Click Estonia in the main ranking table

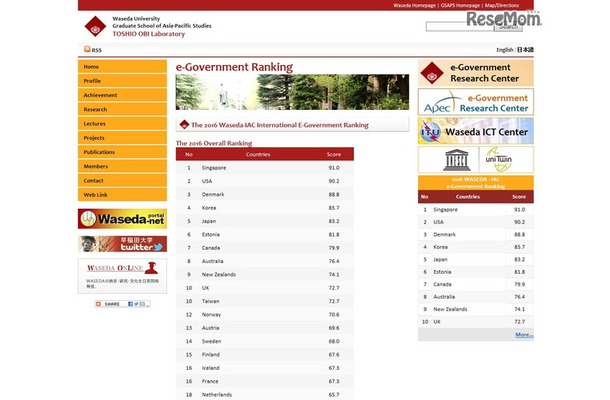click(x=211, y=234)
